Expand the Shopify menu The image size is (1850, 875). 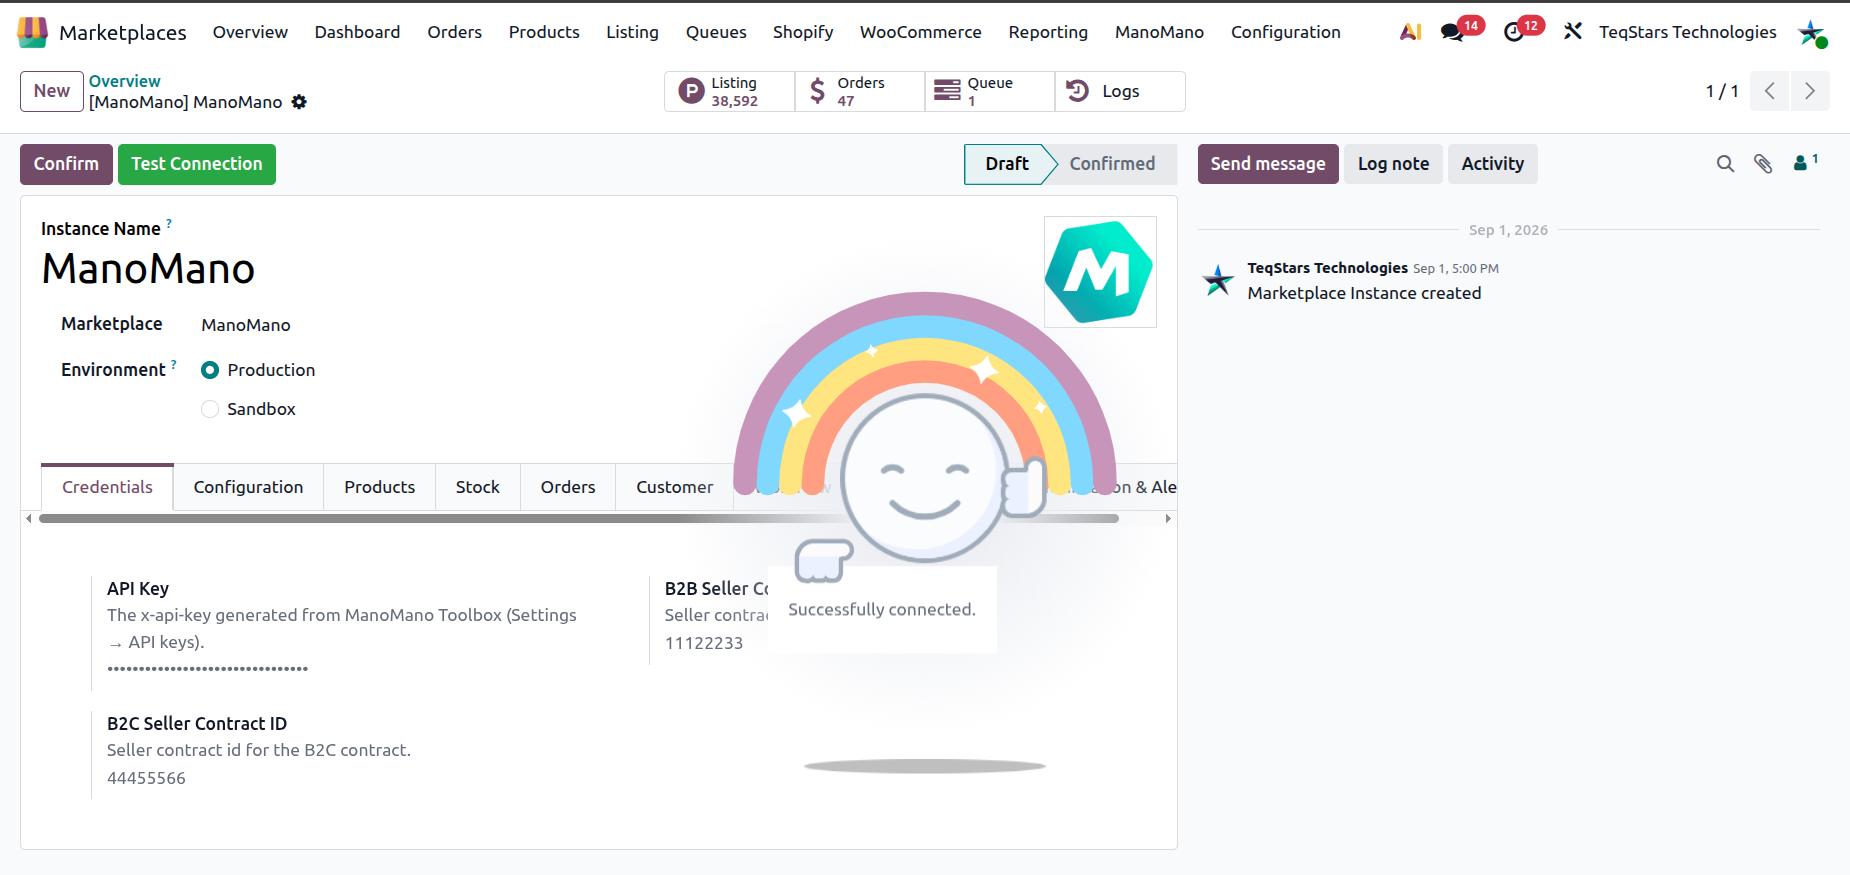click(x=803, y=32)
